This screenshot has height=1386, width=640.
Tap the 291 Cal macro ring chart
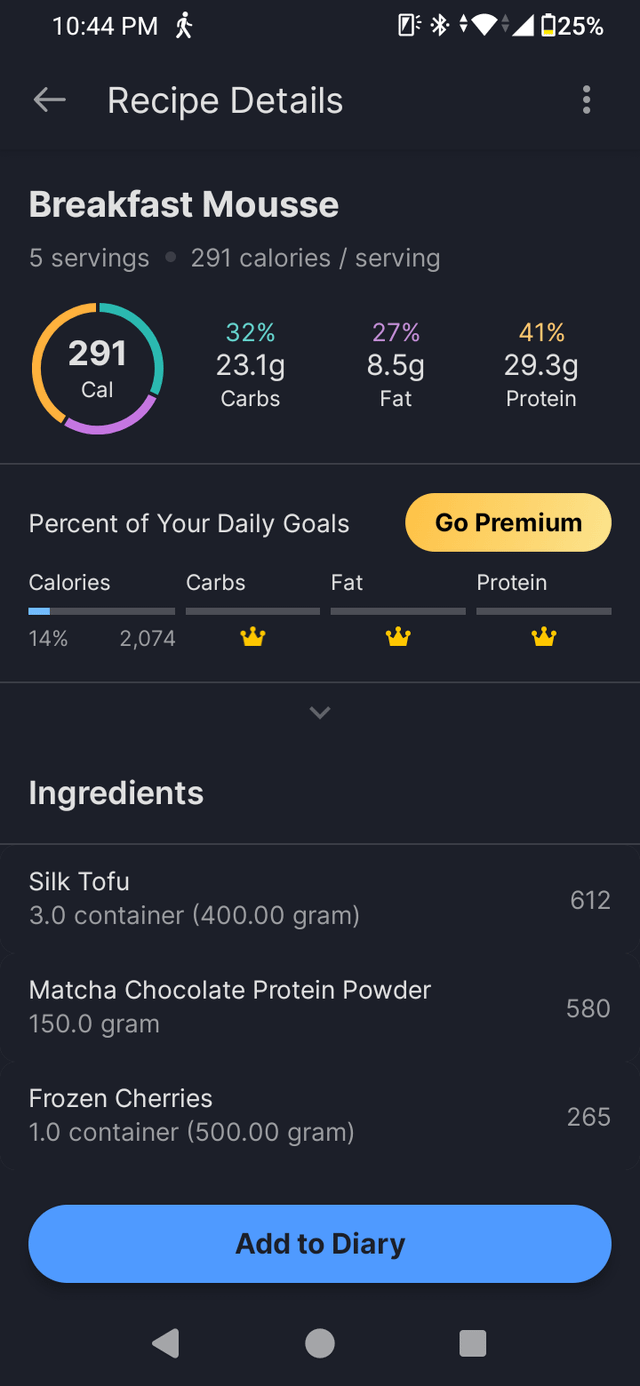[97, 368]
